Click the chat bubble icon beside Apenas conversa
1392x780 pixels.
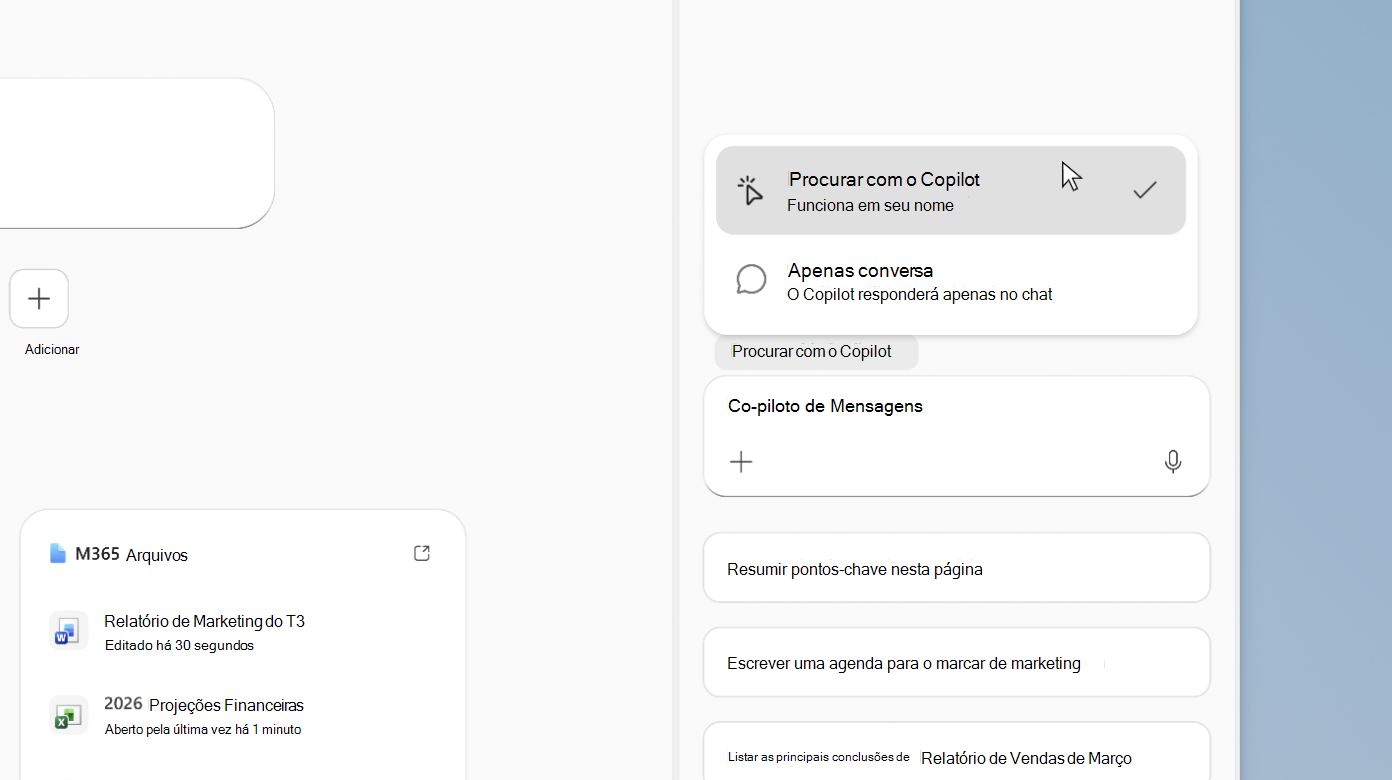pyautogui.click(x=751, y=280)
